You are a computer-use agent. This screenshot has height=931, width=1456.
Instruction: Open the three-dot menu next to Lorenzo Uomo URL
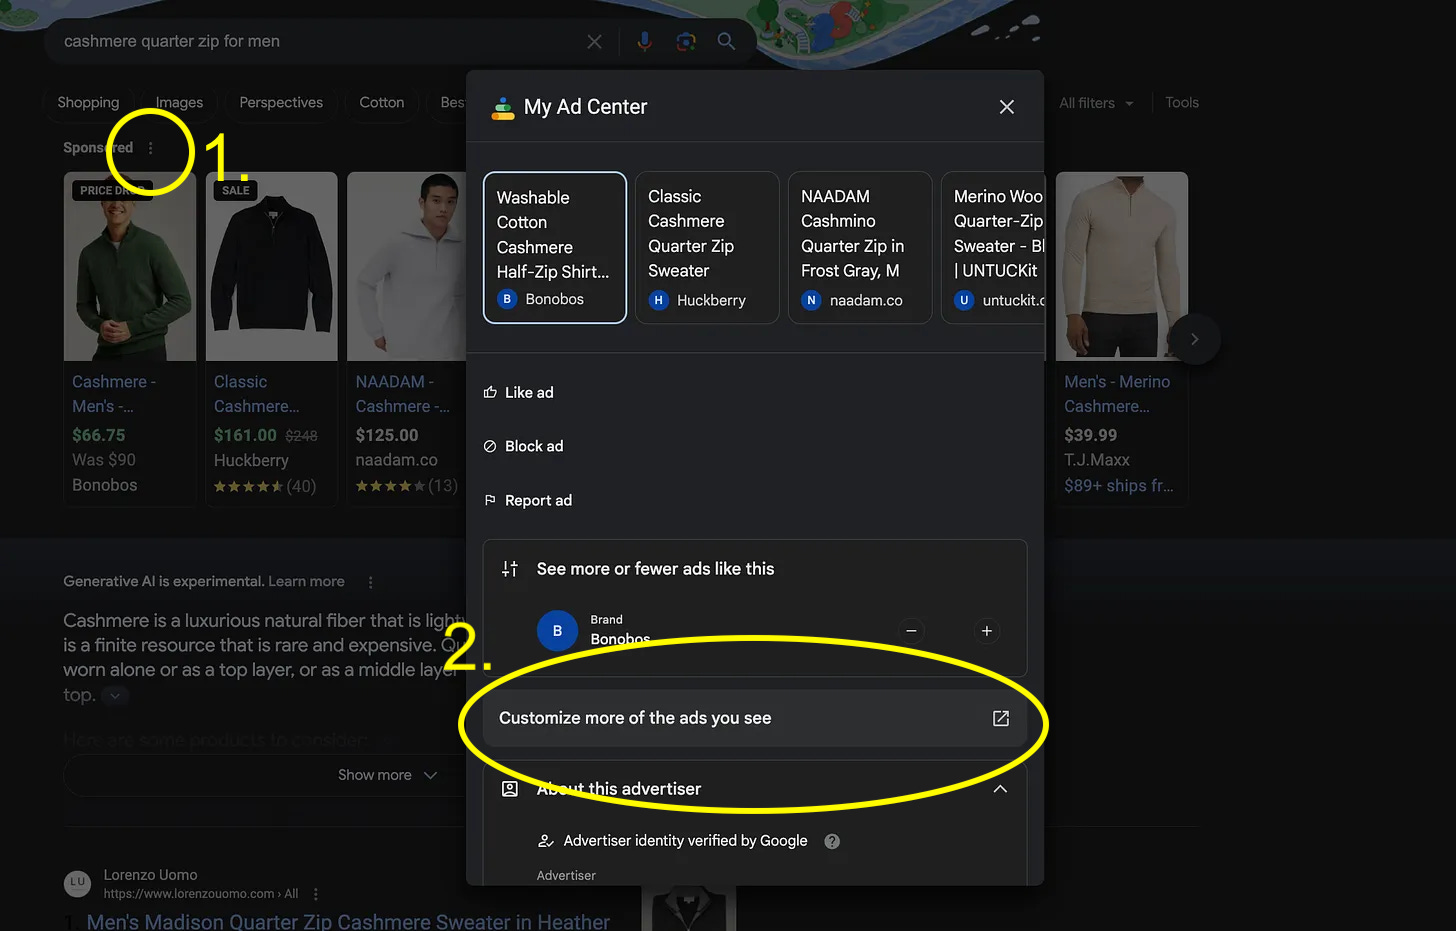(x=316, y=894)
